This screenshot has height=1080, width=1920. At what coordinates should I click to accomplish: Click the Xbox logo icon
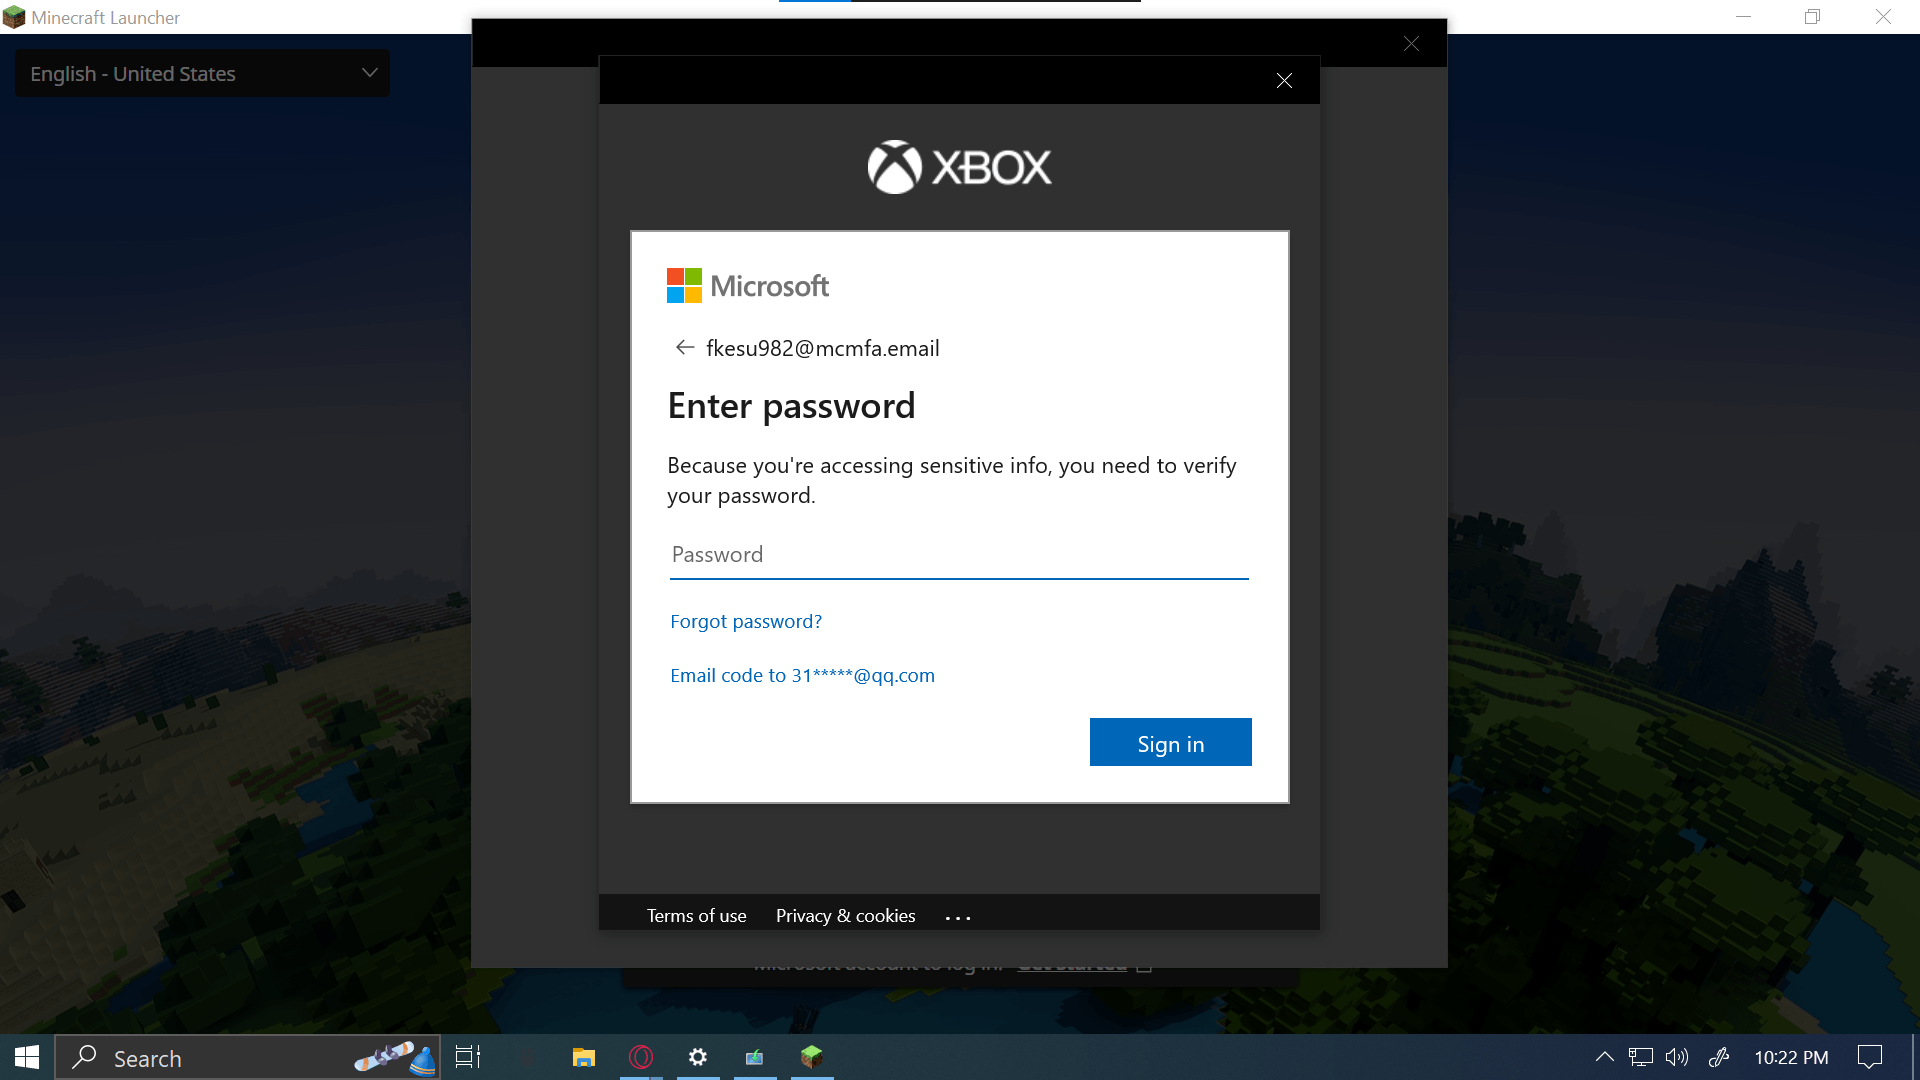tap(891, 166)
